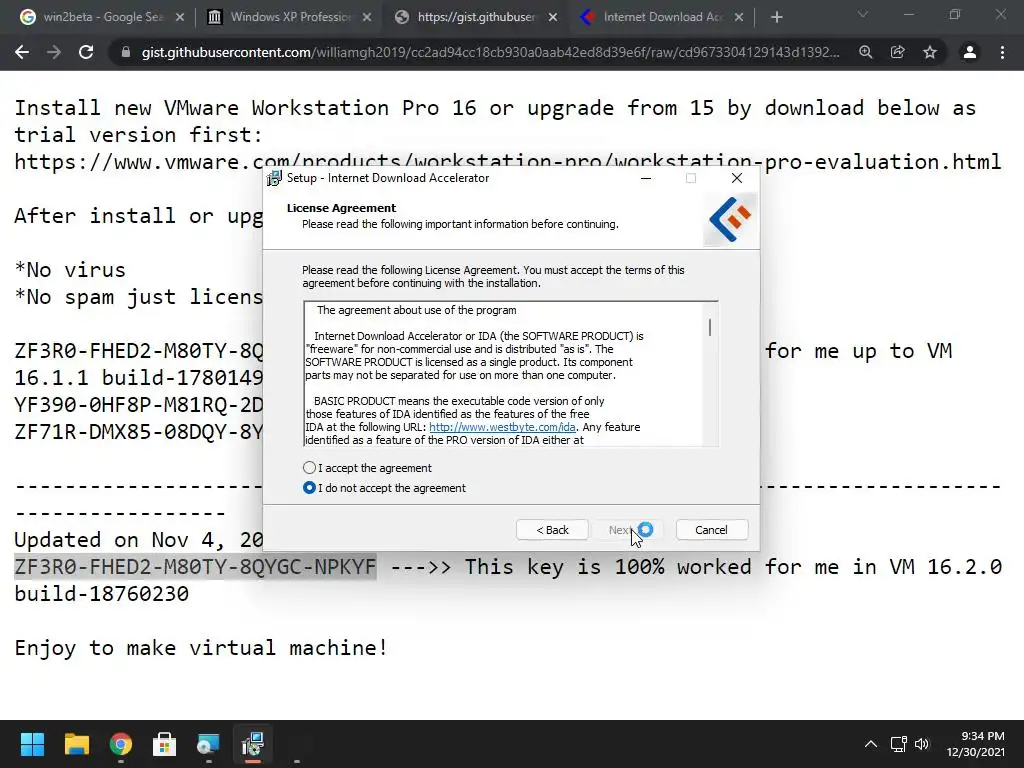Show hidden system tray icons
Viewport: 1024px width, 768px height.
871,744
